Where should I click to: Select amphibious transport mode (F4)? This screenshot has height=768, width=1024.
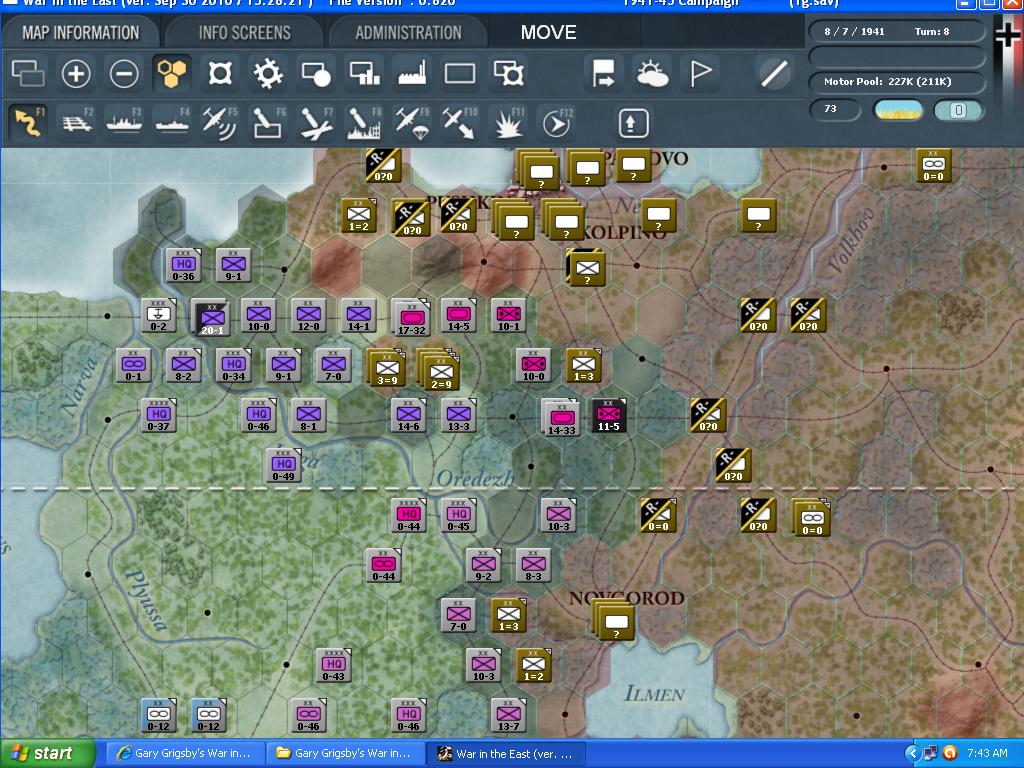[172, 122]
